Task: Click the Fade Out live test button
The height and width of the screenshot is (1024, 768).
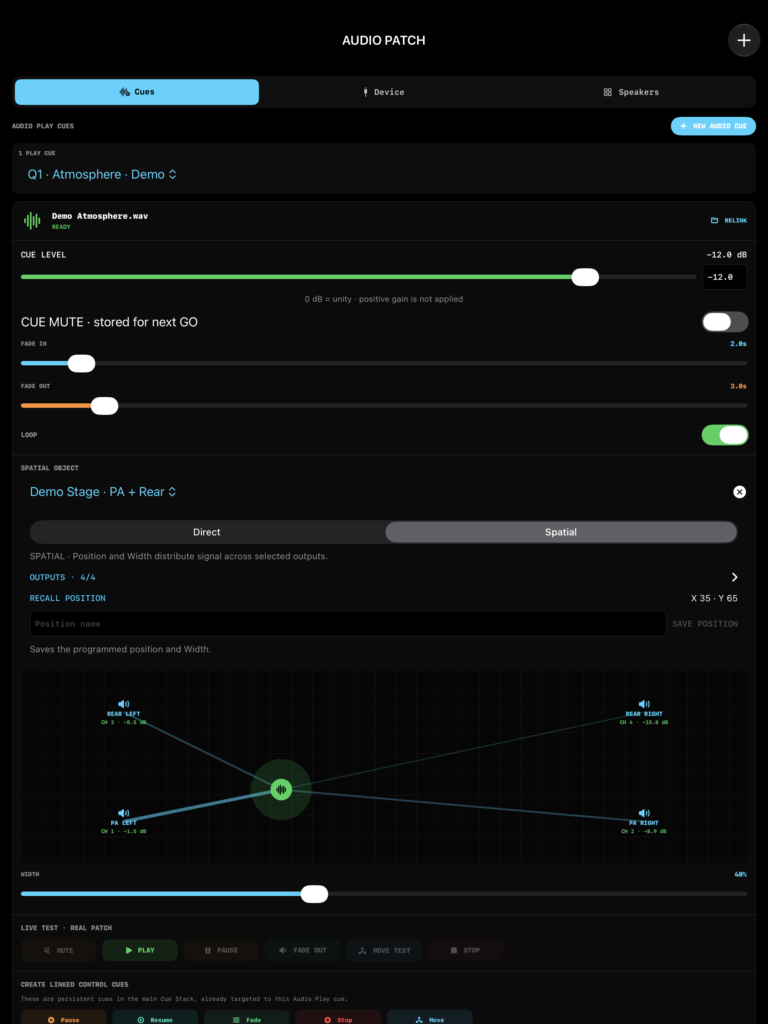Action: pyautogui.click(x=302, y=950)
